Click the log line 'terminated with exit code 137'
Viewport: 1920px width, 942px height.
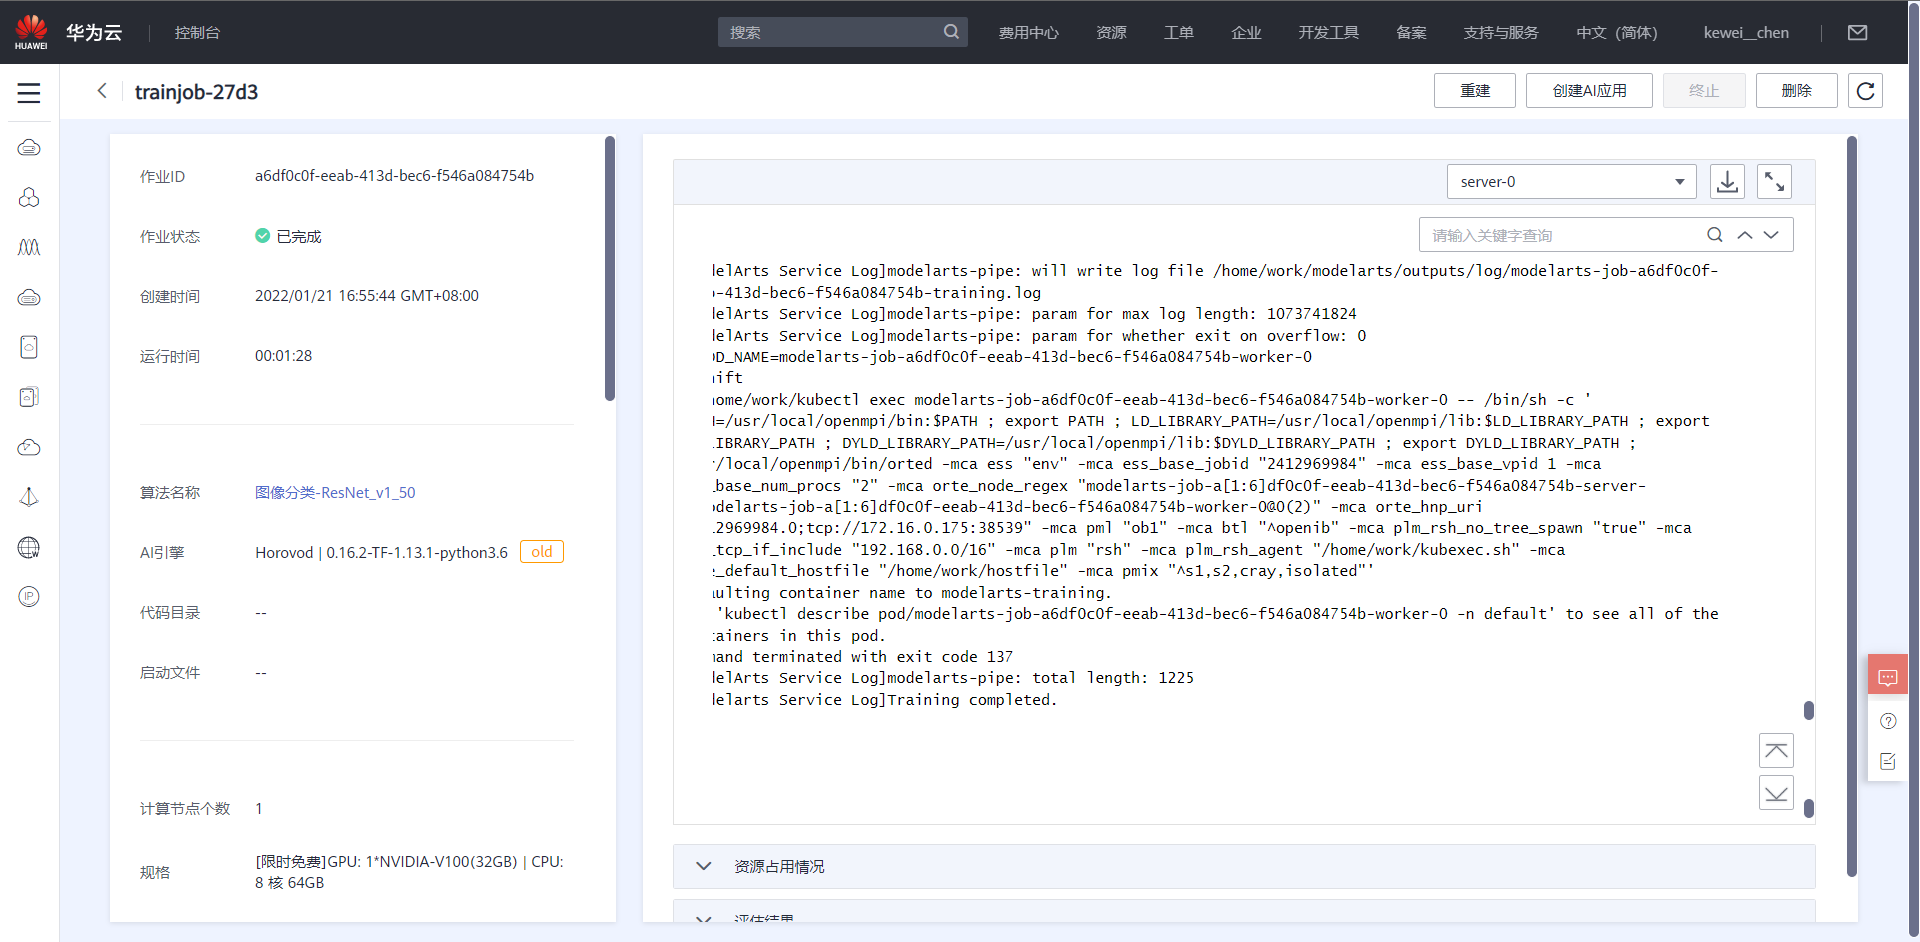[863, 657]
